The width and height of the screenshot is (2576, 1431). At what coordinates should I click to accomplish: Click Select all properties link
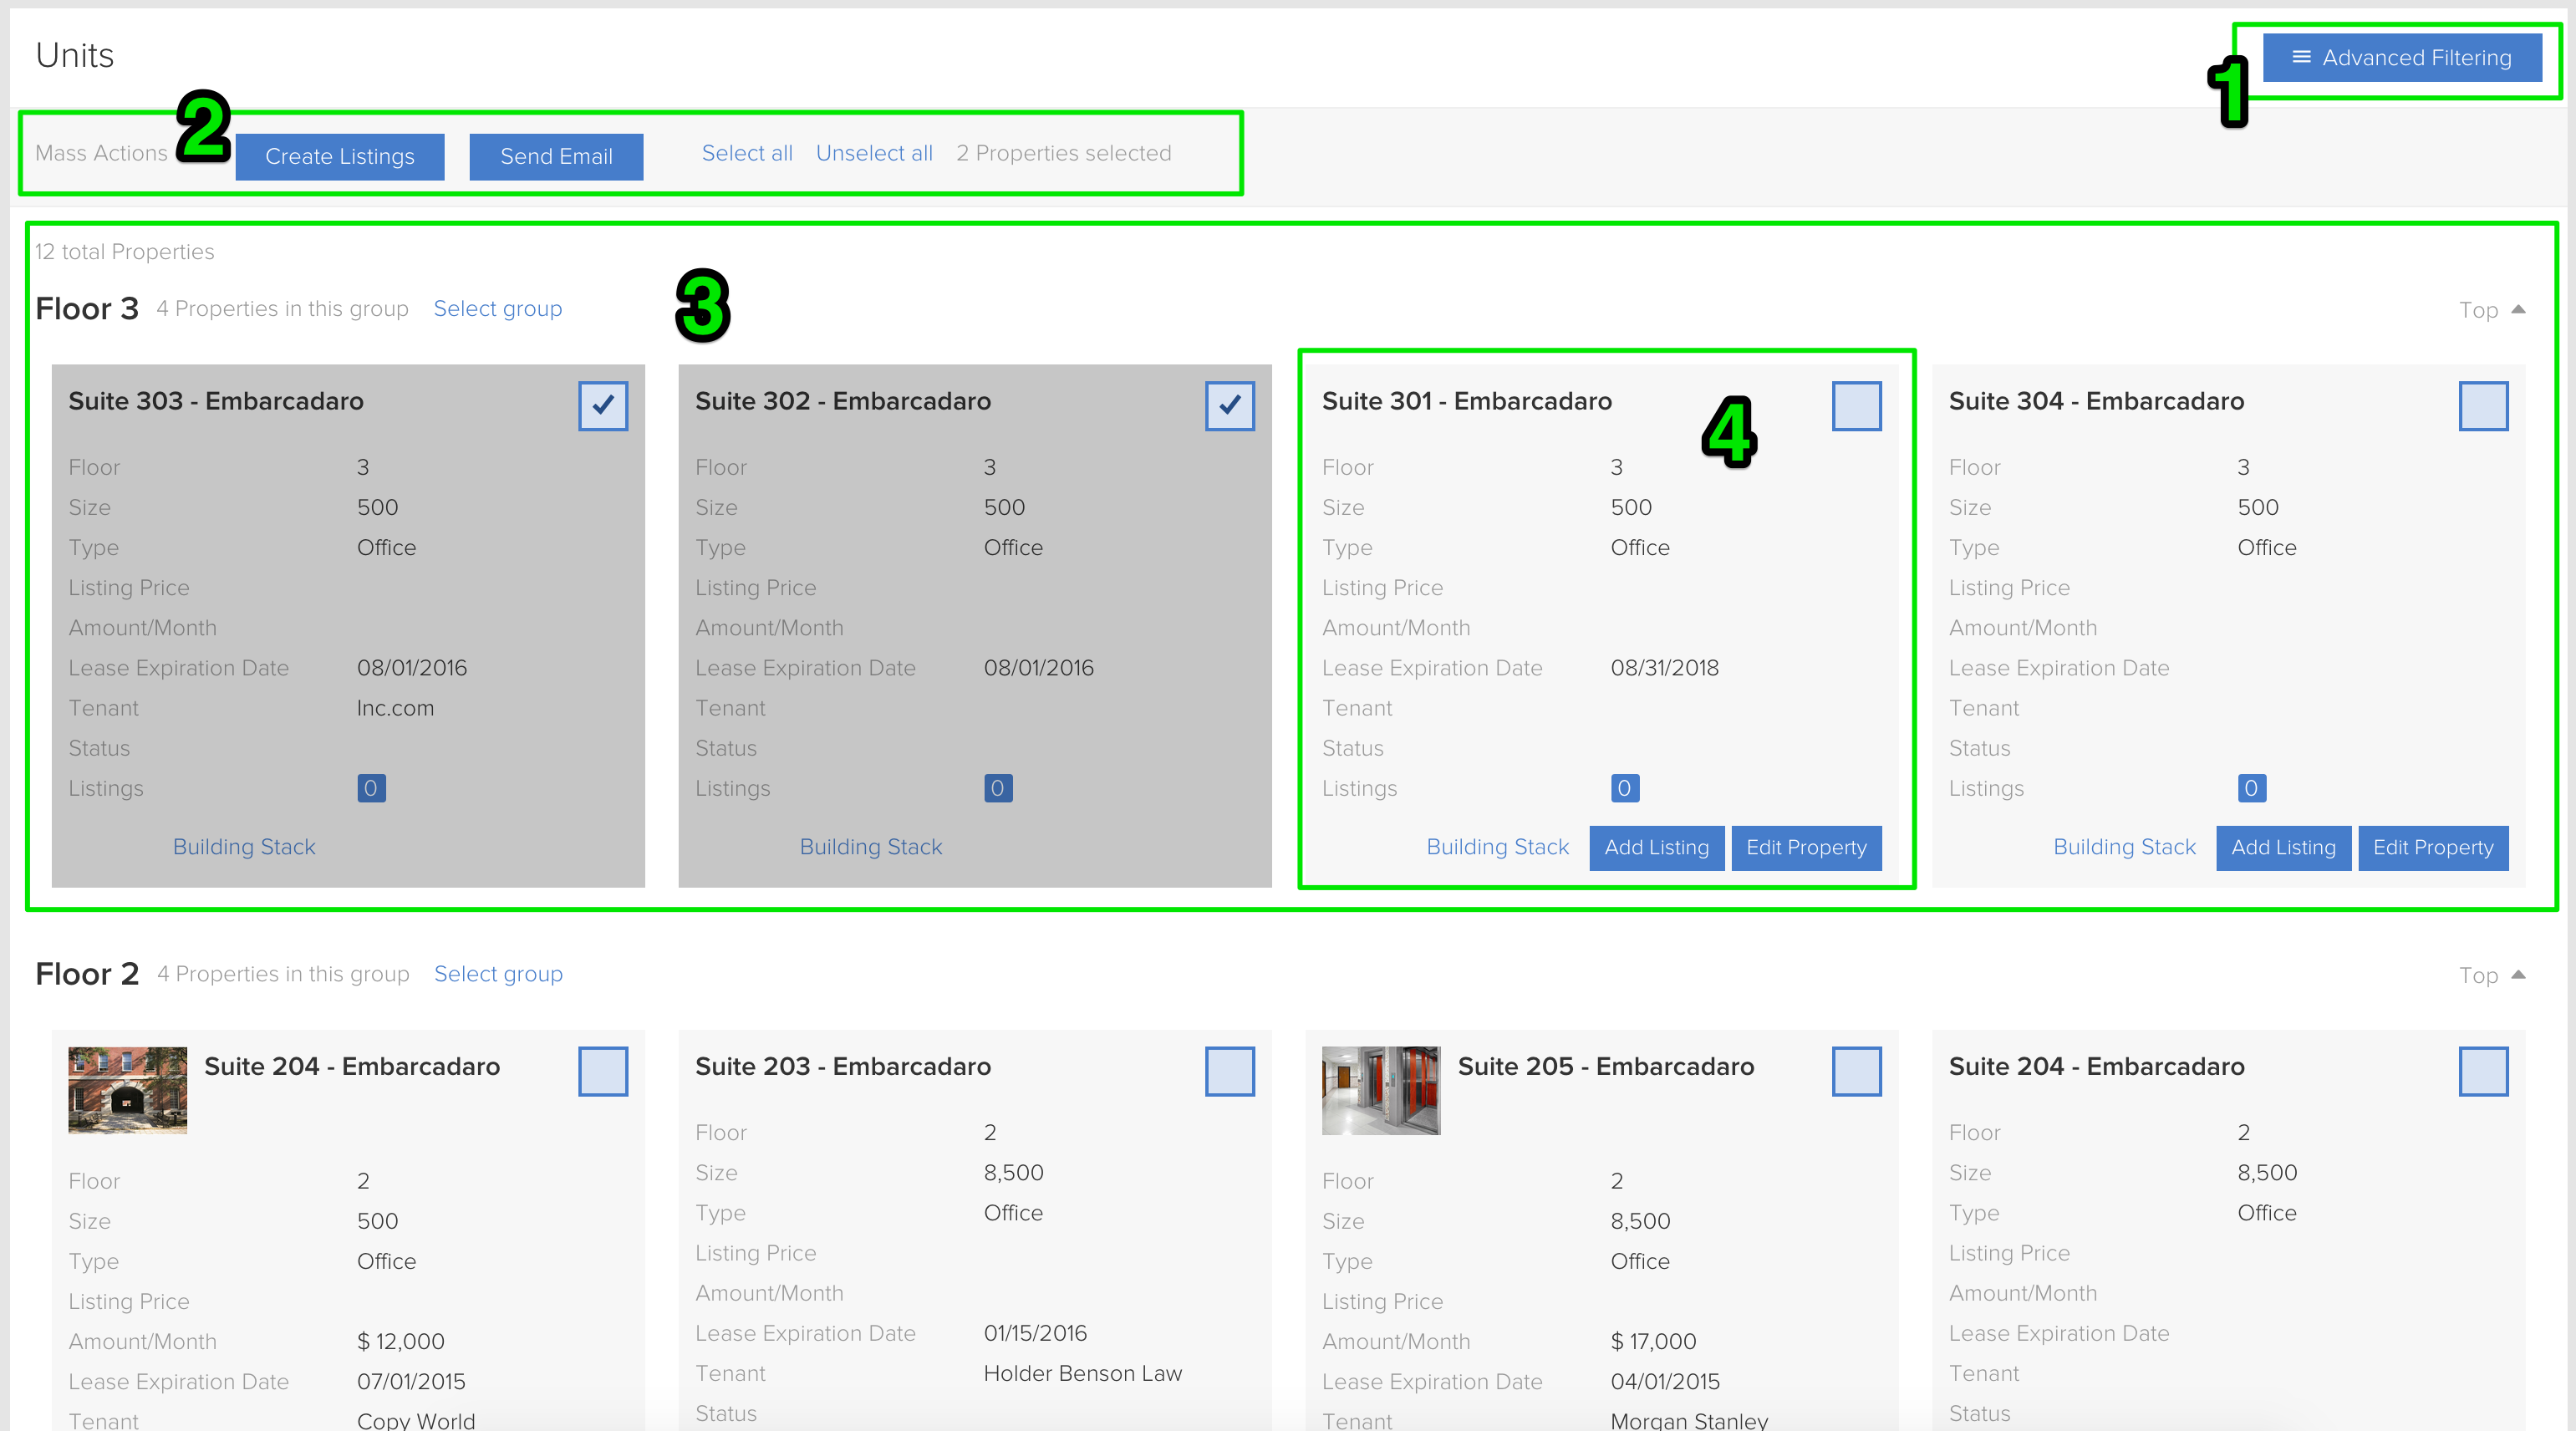point(746,153)
